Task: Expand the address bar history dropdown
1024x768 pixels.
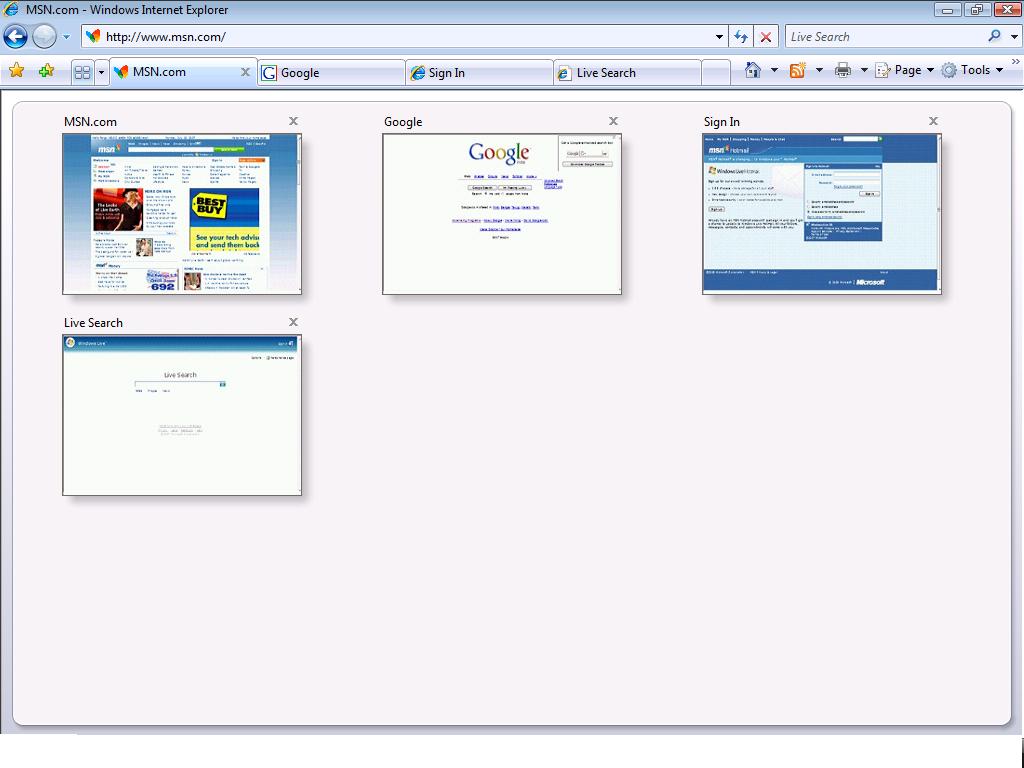Action: pos(719,37)
